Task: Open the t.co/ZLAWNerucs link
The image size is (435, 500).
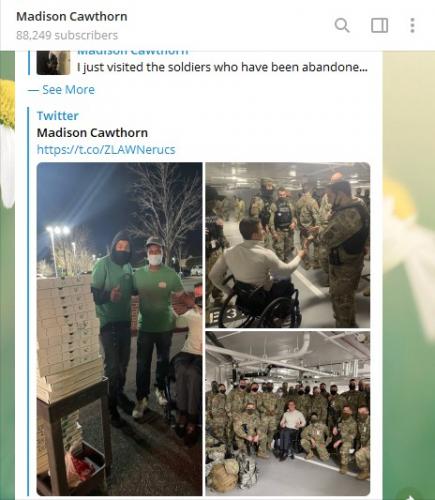Action: point(106,149)
